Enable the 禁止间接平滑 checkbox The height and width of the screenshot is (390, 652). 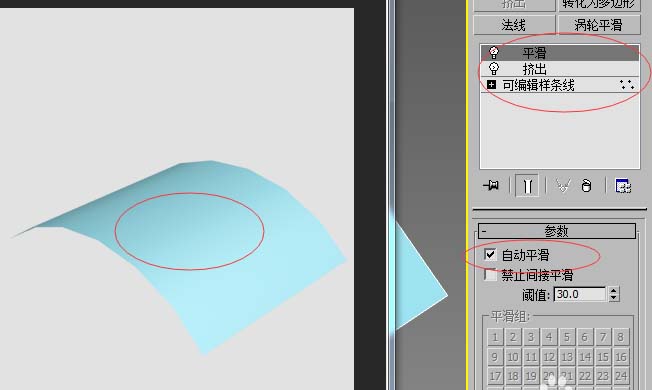[490, 275]
